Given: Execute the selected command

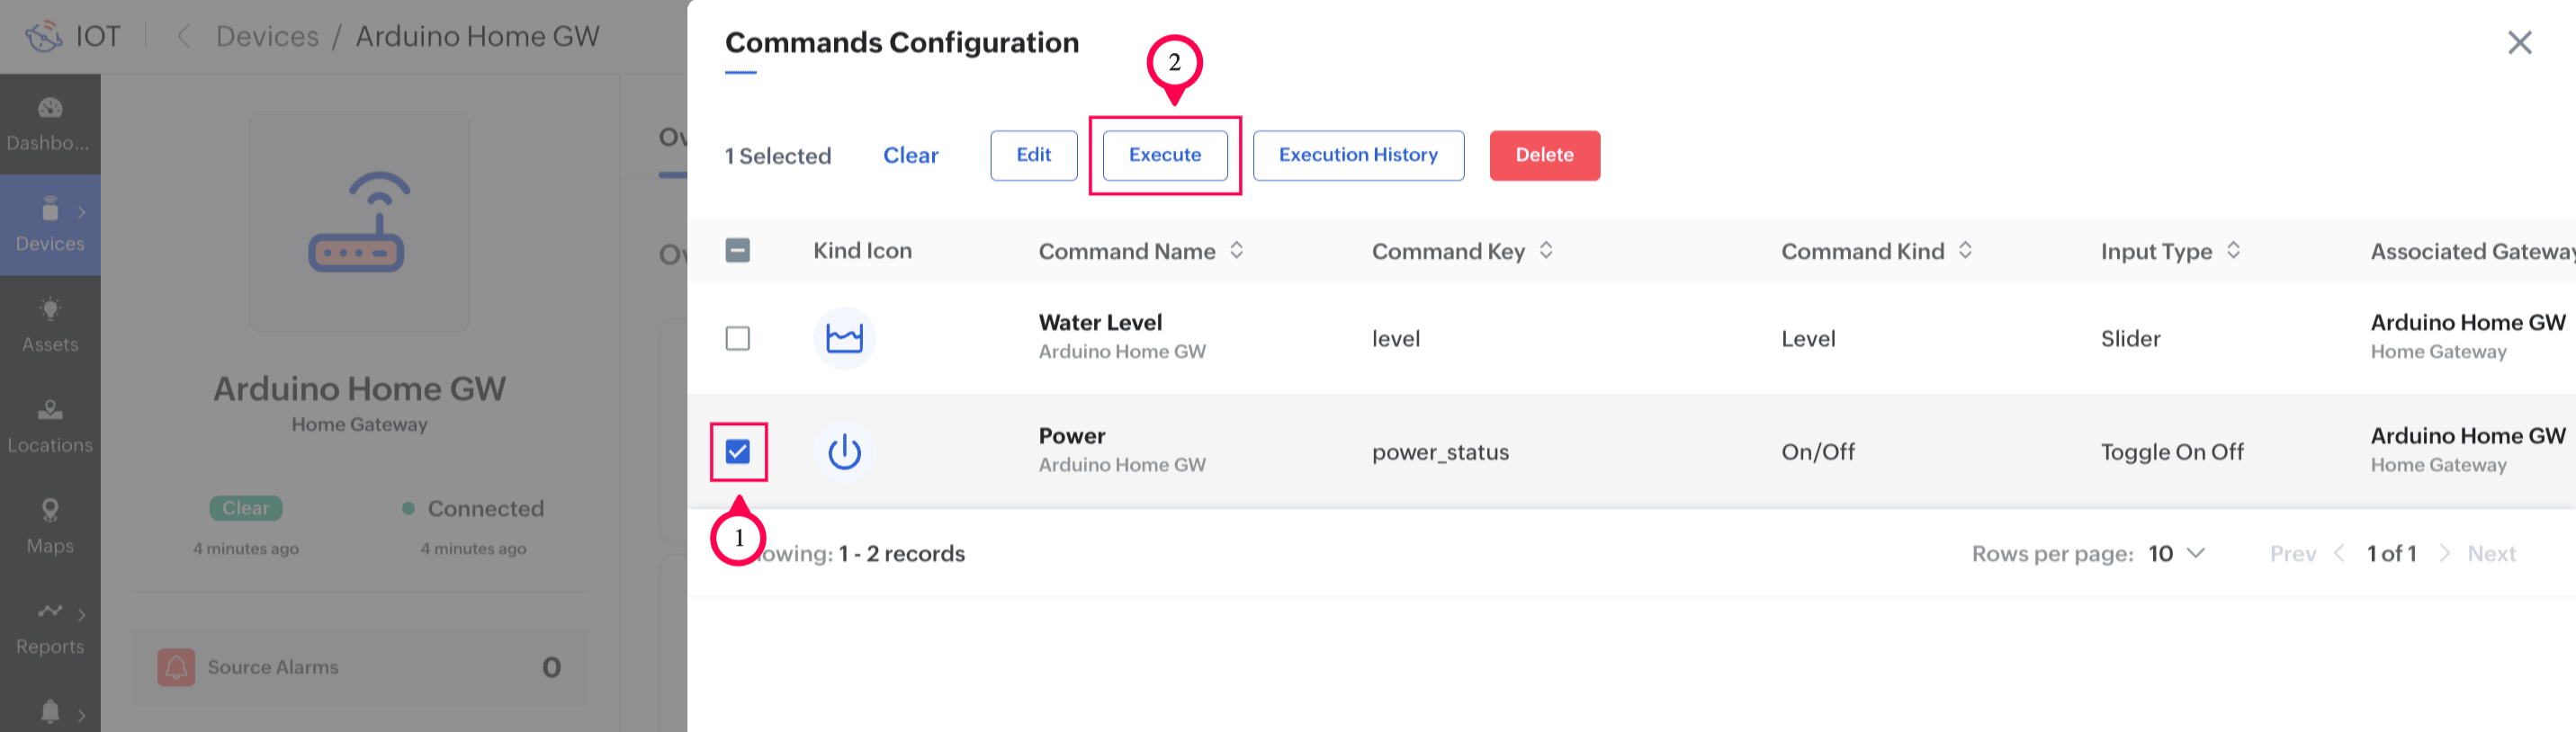Looking at the screenshot, I should click(x=1165, y=155).
